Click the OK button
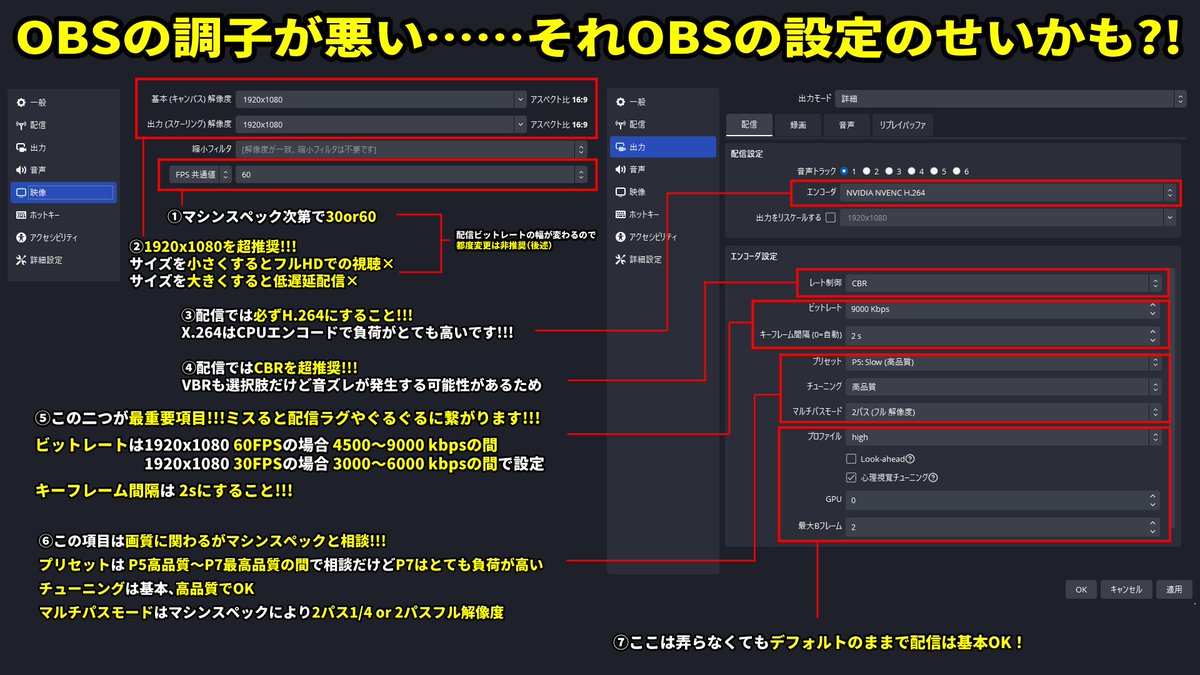This screenshot has height=675, width=1200. coord(1080,590)
